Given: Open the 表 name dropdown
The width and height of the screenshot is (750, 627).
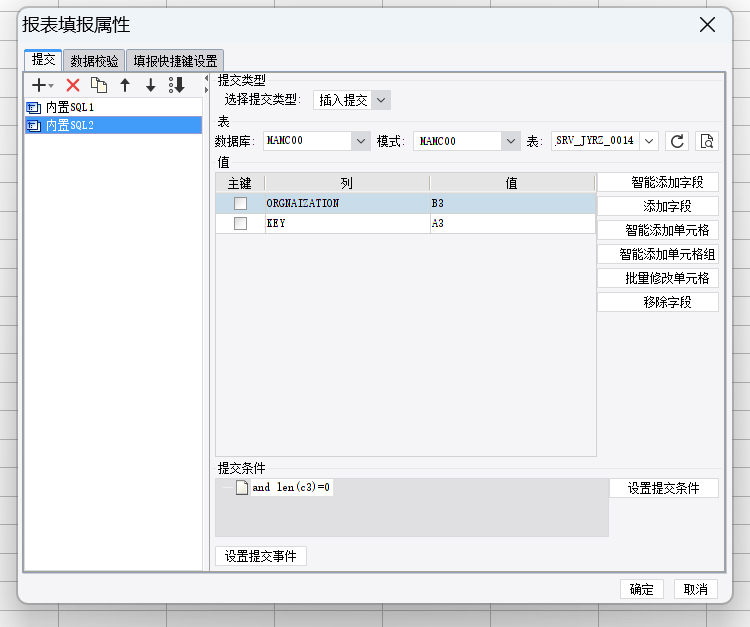Looking at the screenshot, I should pos(649,141).
